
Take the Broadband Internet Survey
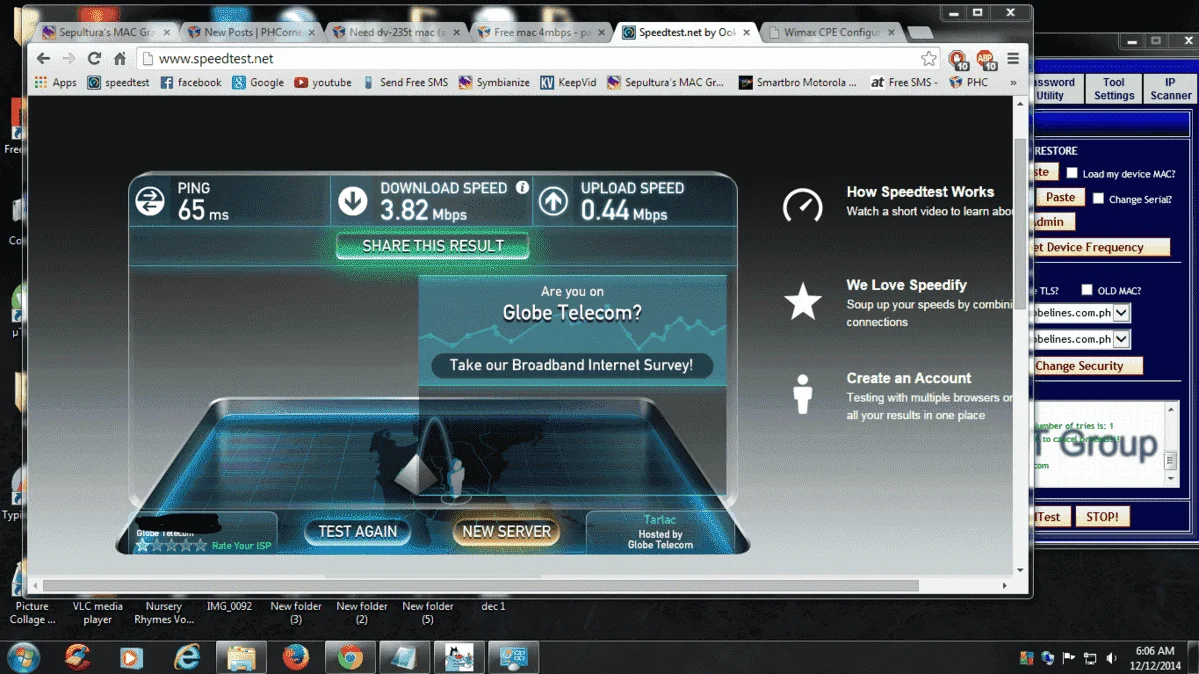(x=571, y=365)
